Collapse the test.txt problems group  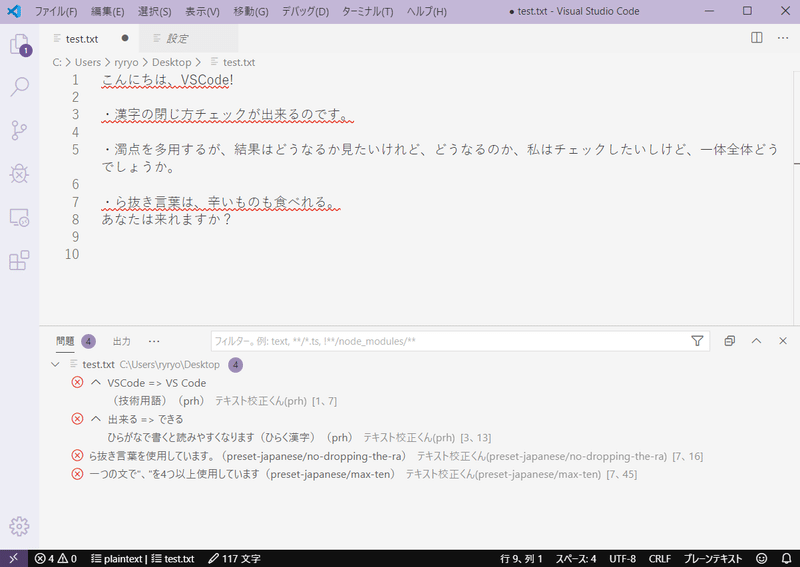tap(56, 364)
